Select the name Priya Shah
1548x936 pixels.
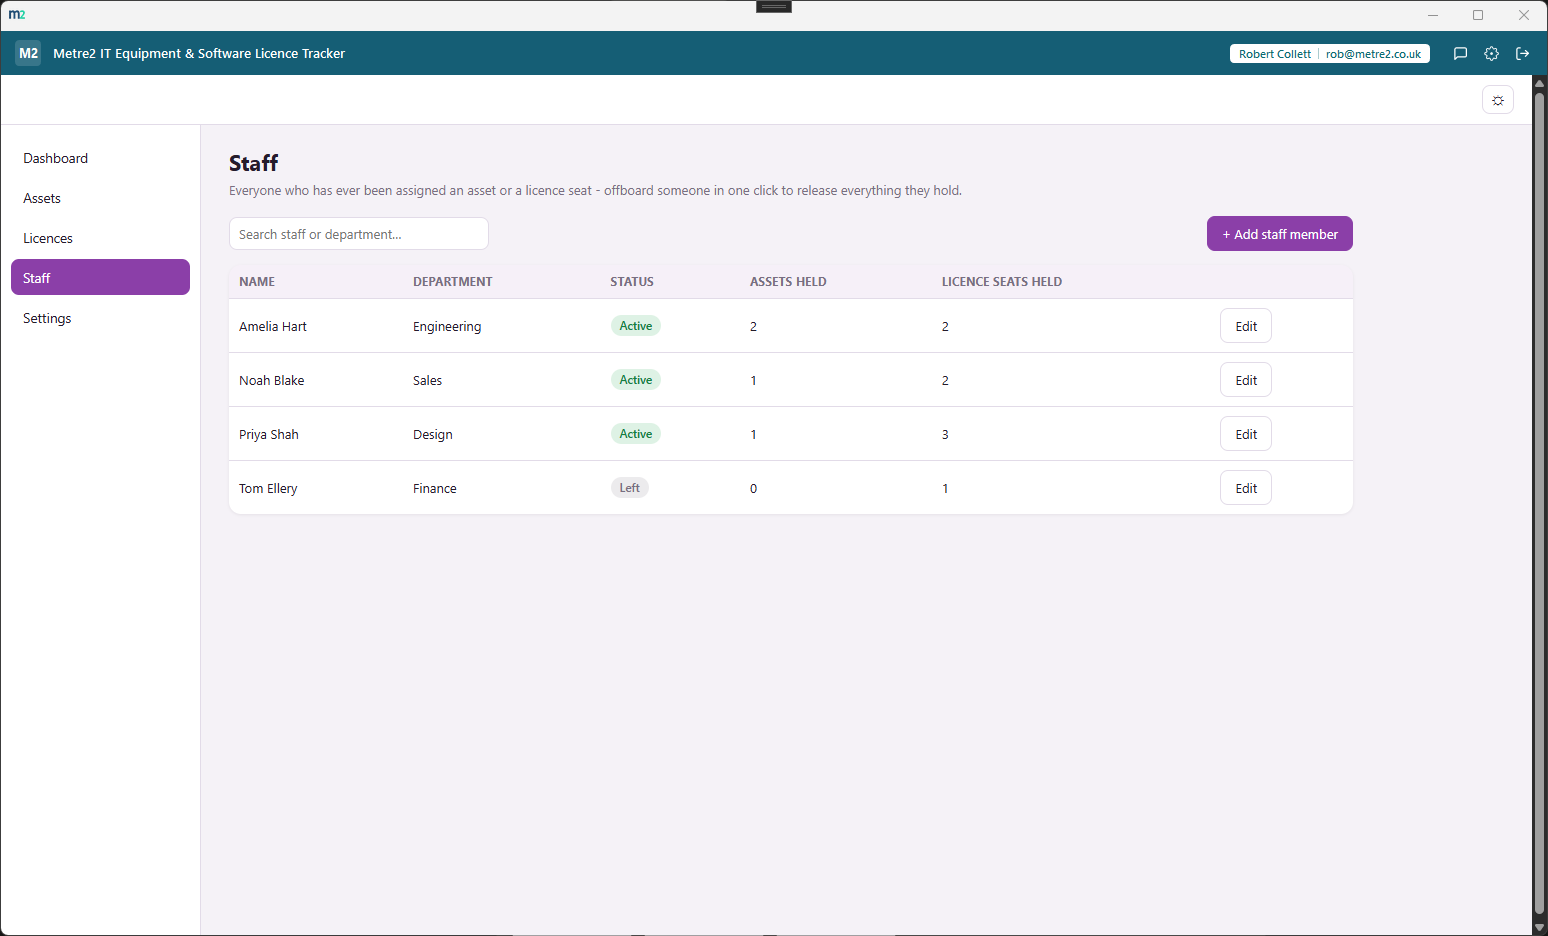(269, 434)
